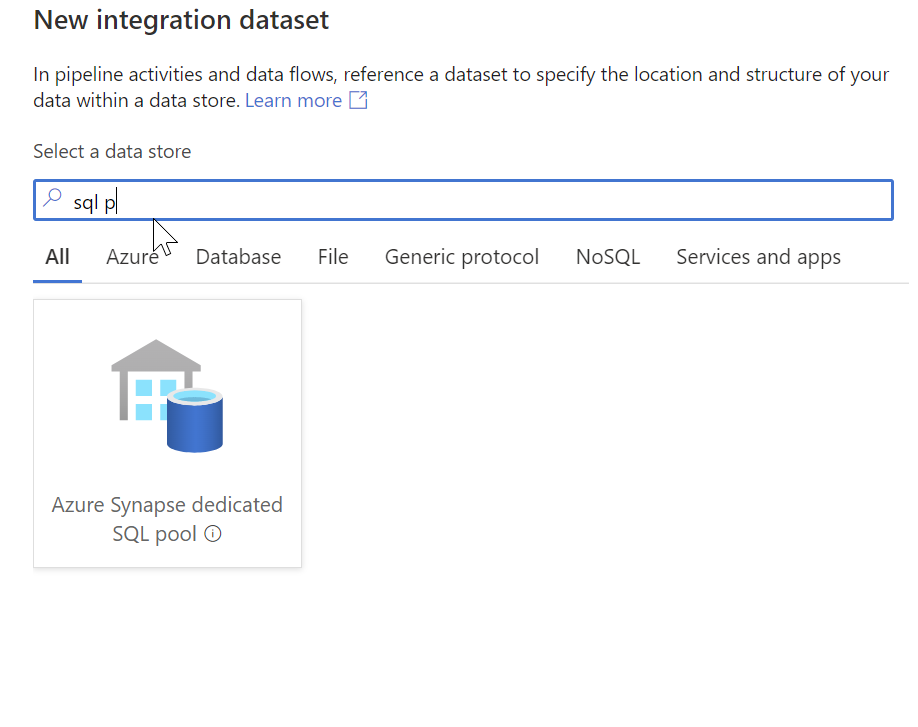The image size is (918, 727).
Task: Switch to Services and apps tab
Action: coord(759,257)
